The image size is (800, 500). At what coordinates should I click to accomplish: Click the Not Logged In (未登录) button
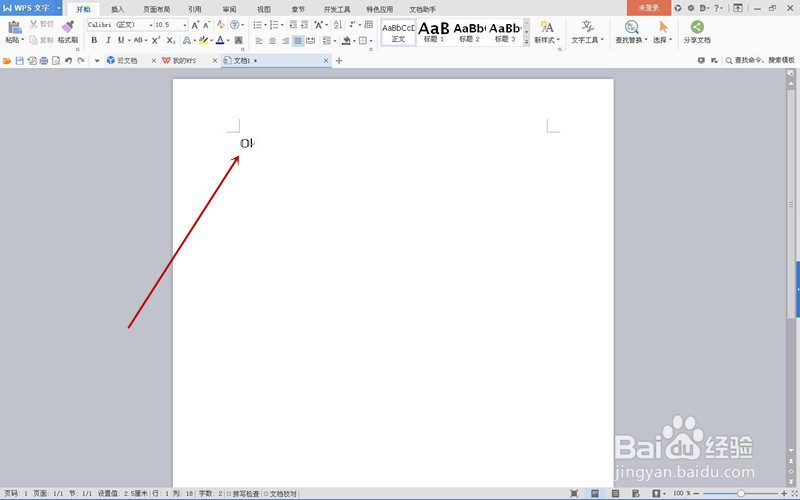tap(648, 8)
